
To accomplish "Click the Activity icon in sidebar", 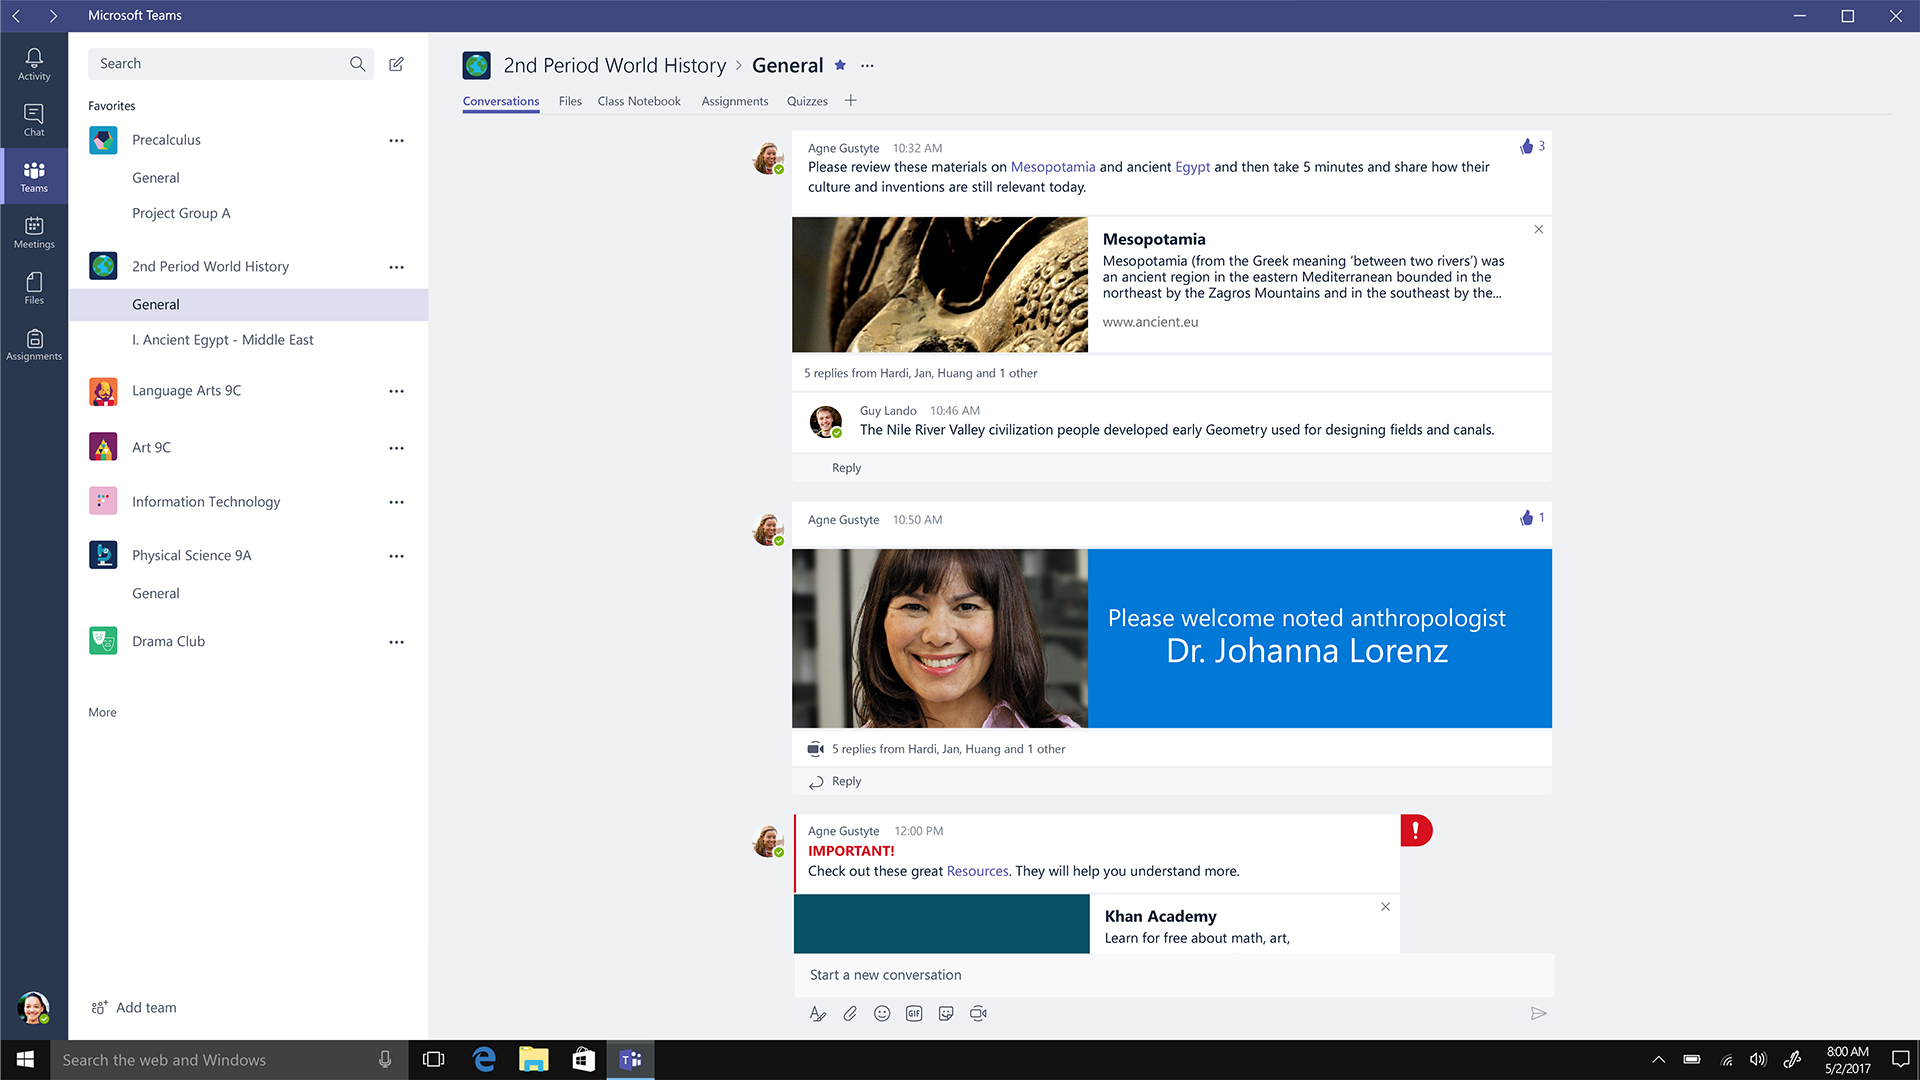I will click(34, 63).
